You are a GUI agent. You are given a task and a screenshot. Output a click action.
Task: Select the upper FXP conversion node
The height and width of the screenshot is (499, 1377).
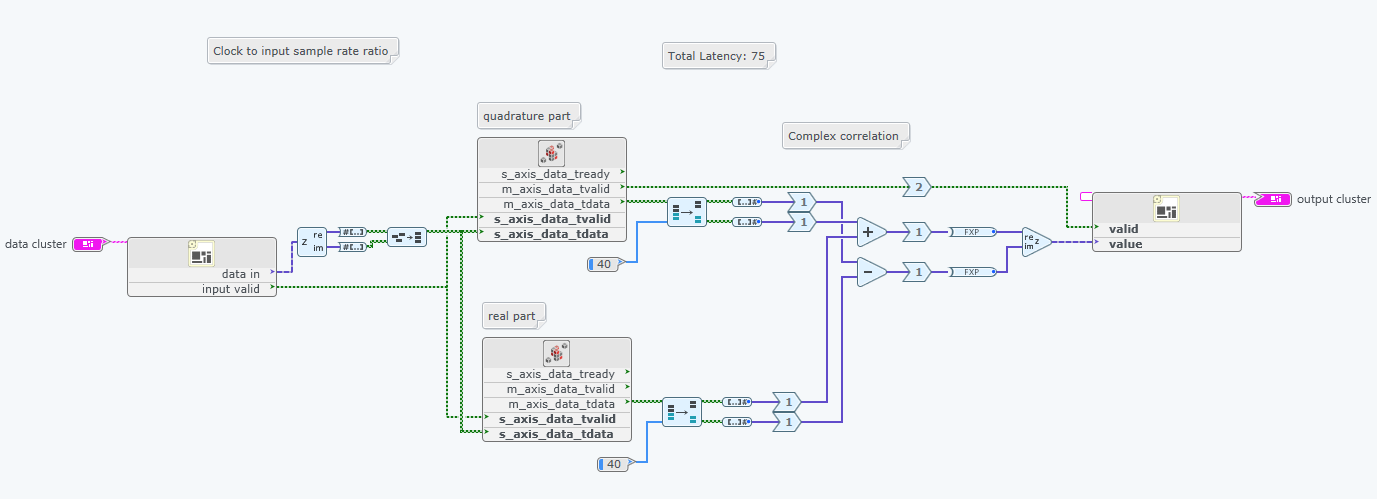972,232
